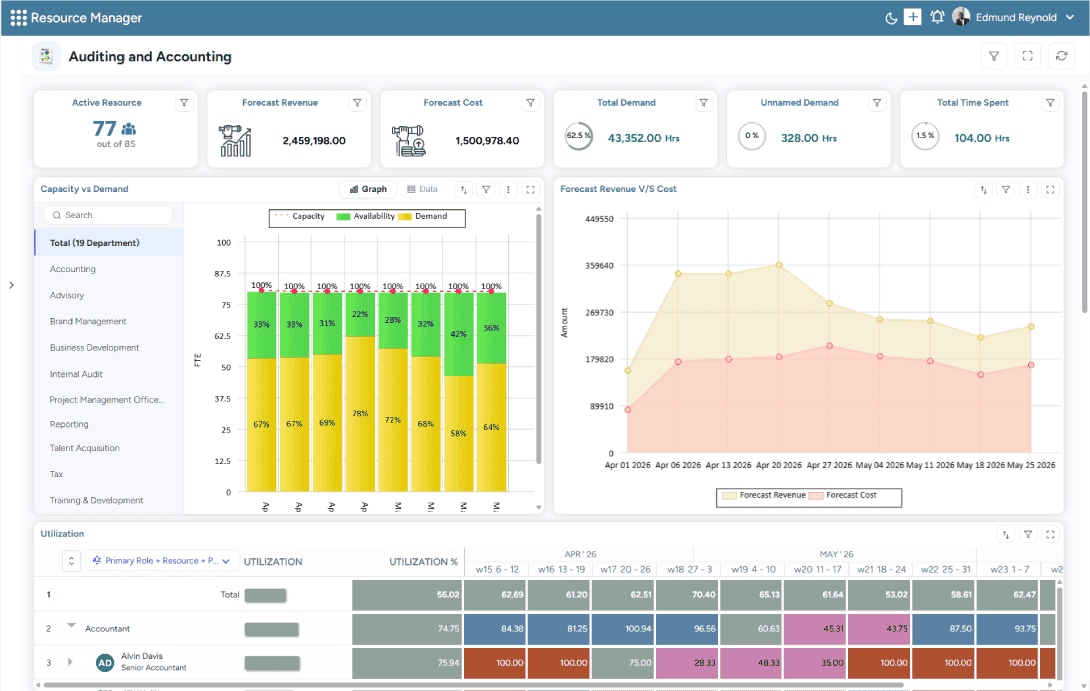Click Alvin Davis utilization bar
Image resolution: width=1090 pixels, height=691 pixels.
click(x=272, y=664)
